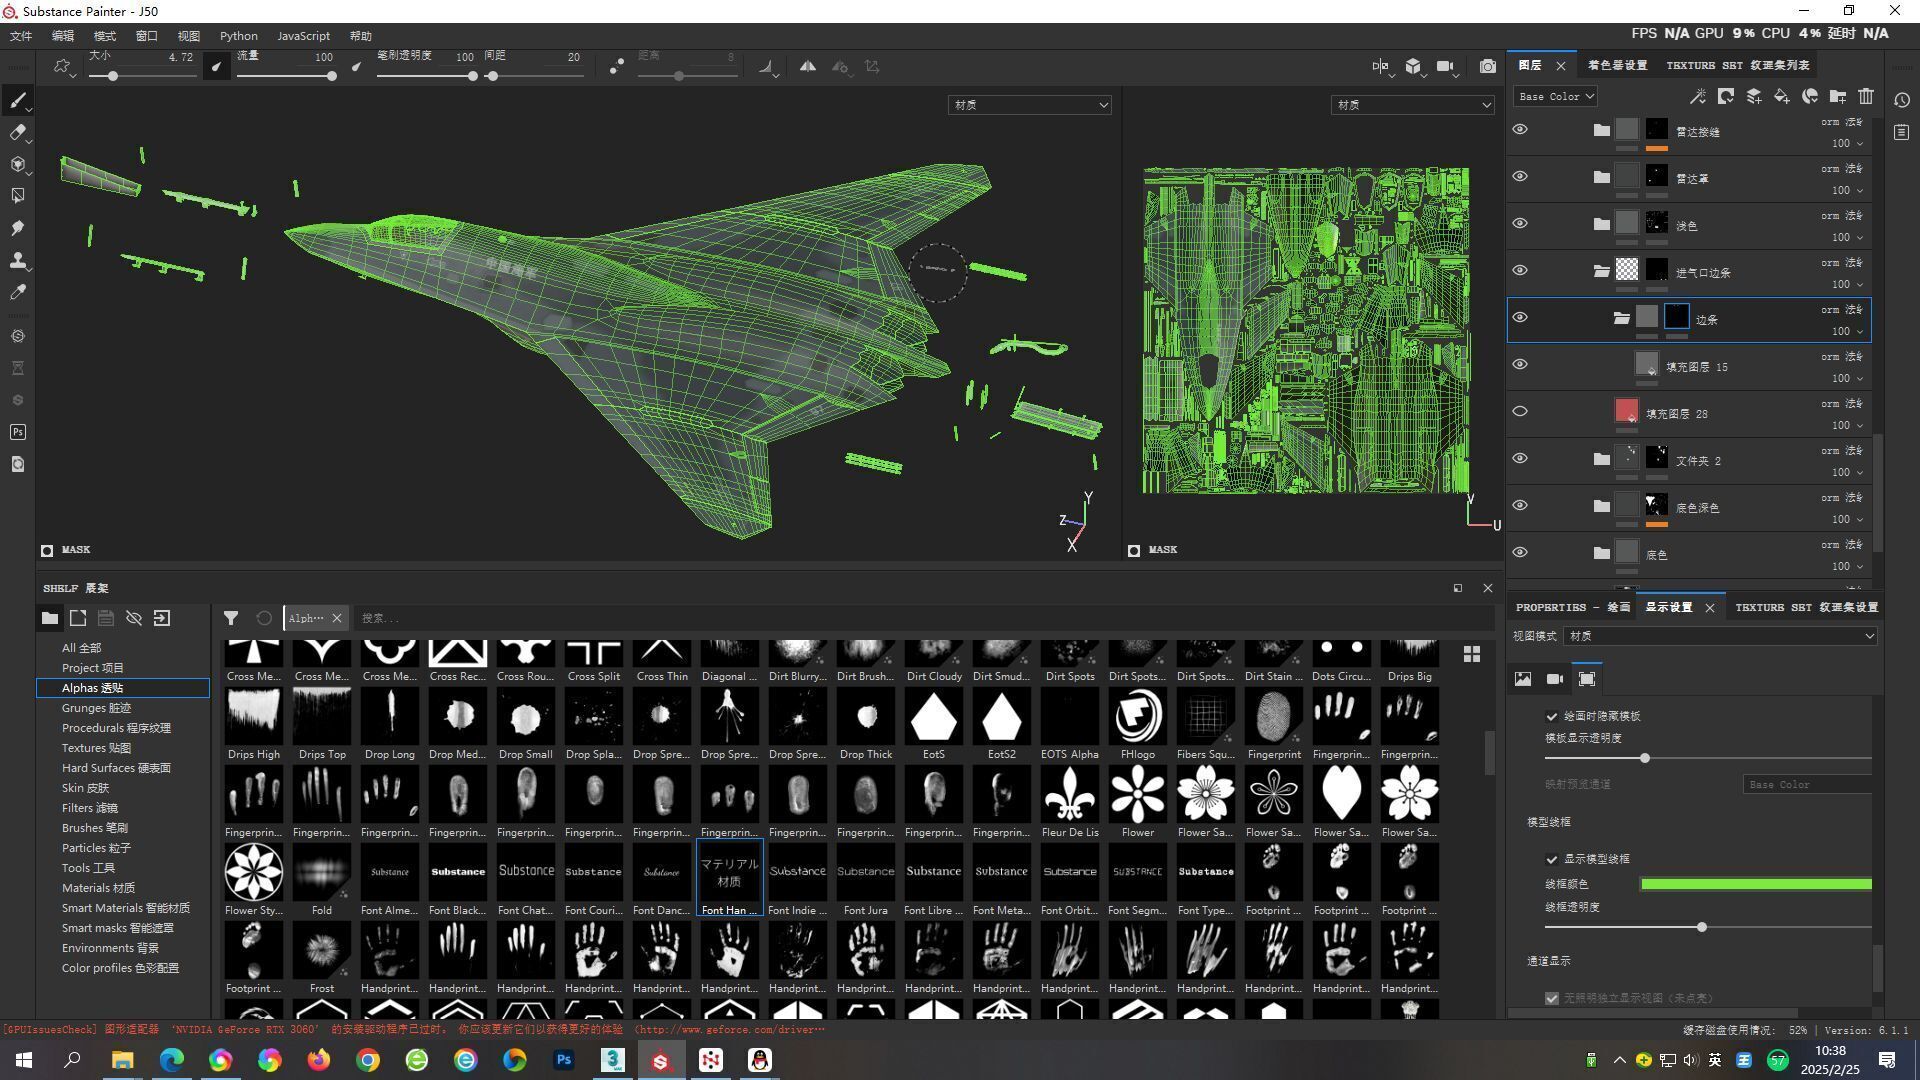Open the 3D viewport 材质 dropdown

(x=1029, y=105)
